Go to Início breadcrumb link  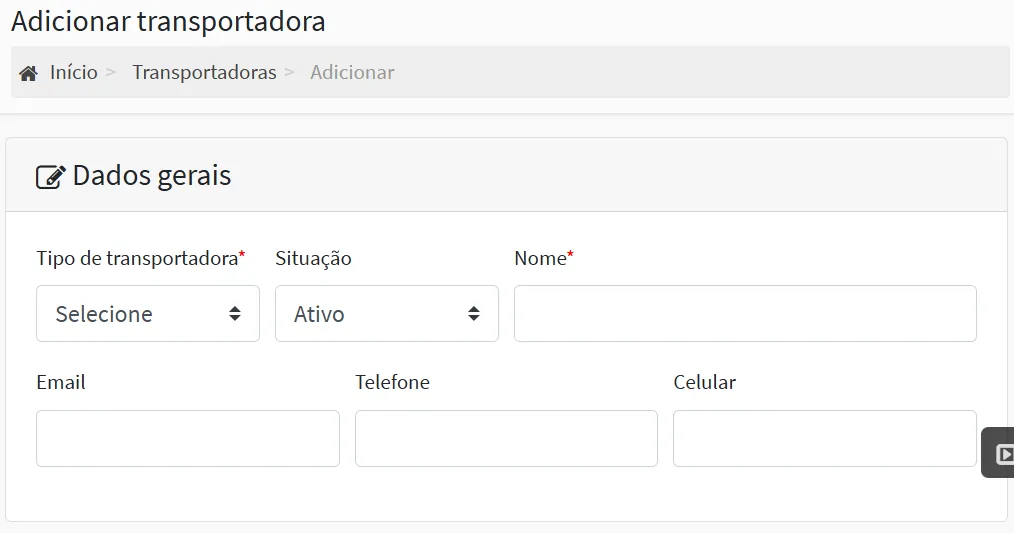coord(74,72)
